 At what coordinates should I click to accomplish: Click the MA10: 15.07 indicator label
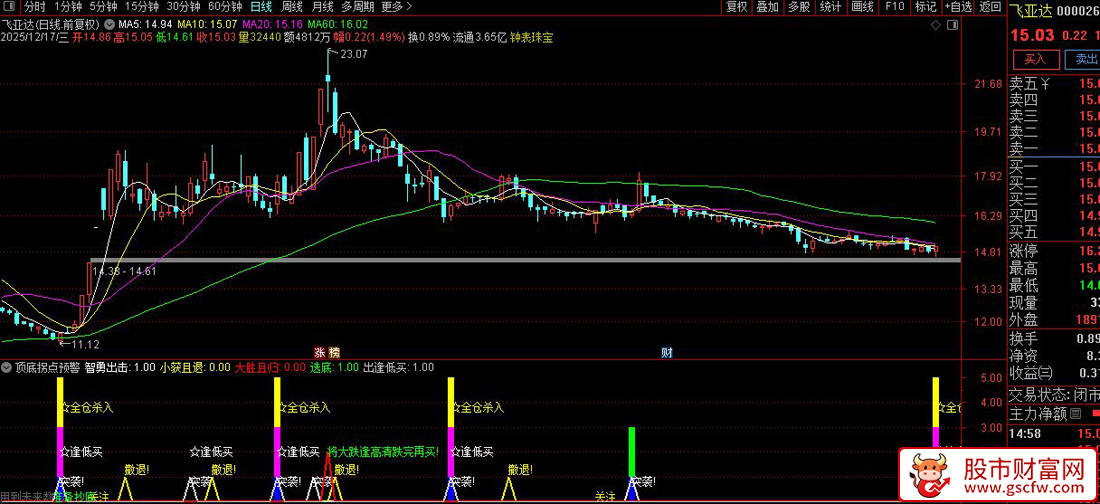click(206, 25)
